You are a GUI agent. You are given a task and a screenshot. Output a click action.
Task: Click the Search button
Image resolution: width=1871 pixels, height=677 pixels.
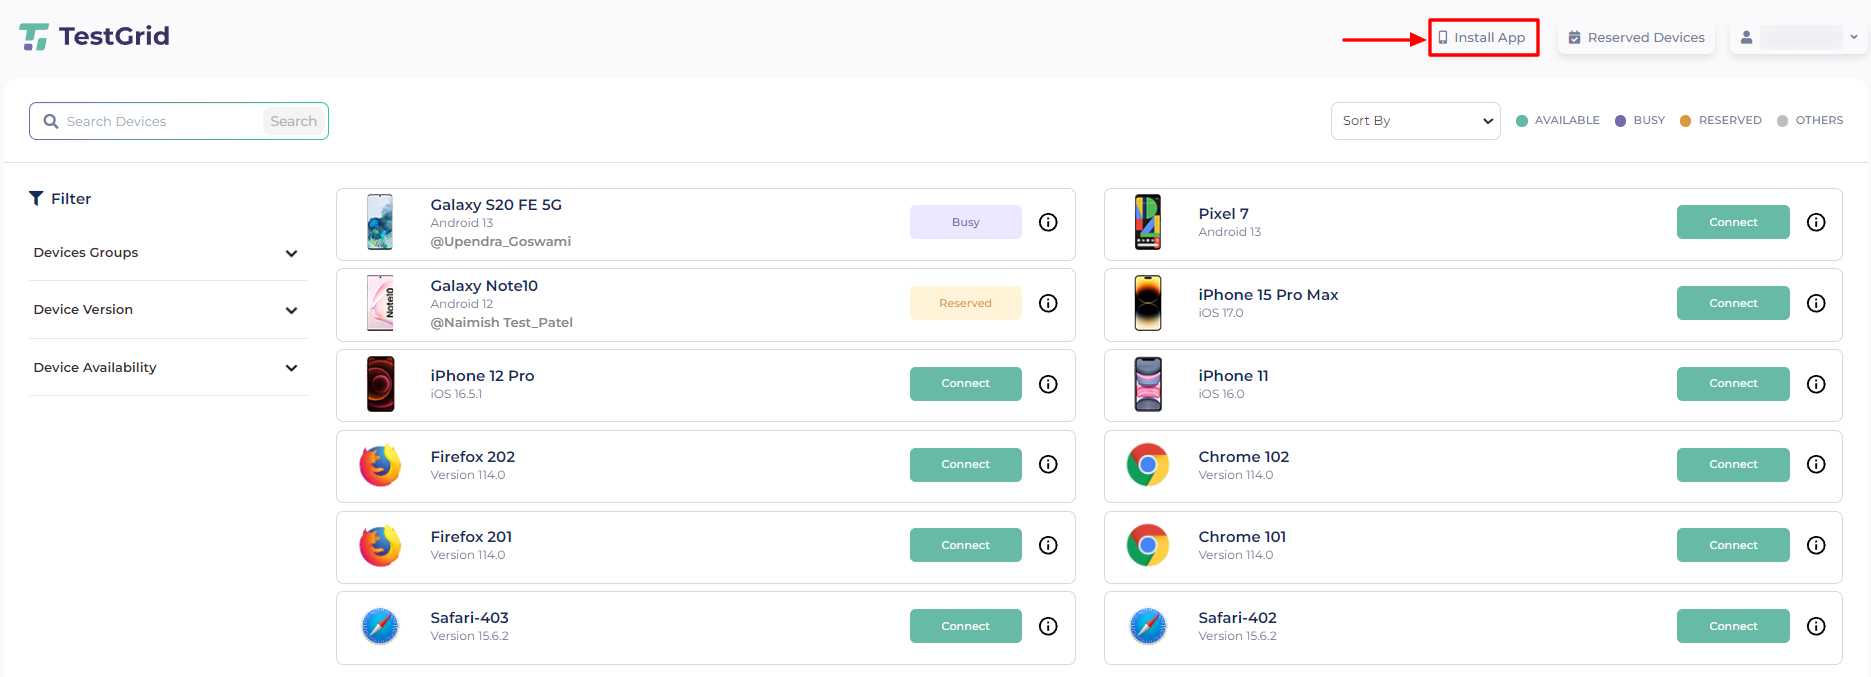click(x=293, y=121)
